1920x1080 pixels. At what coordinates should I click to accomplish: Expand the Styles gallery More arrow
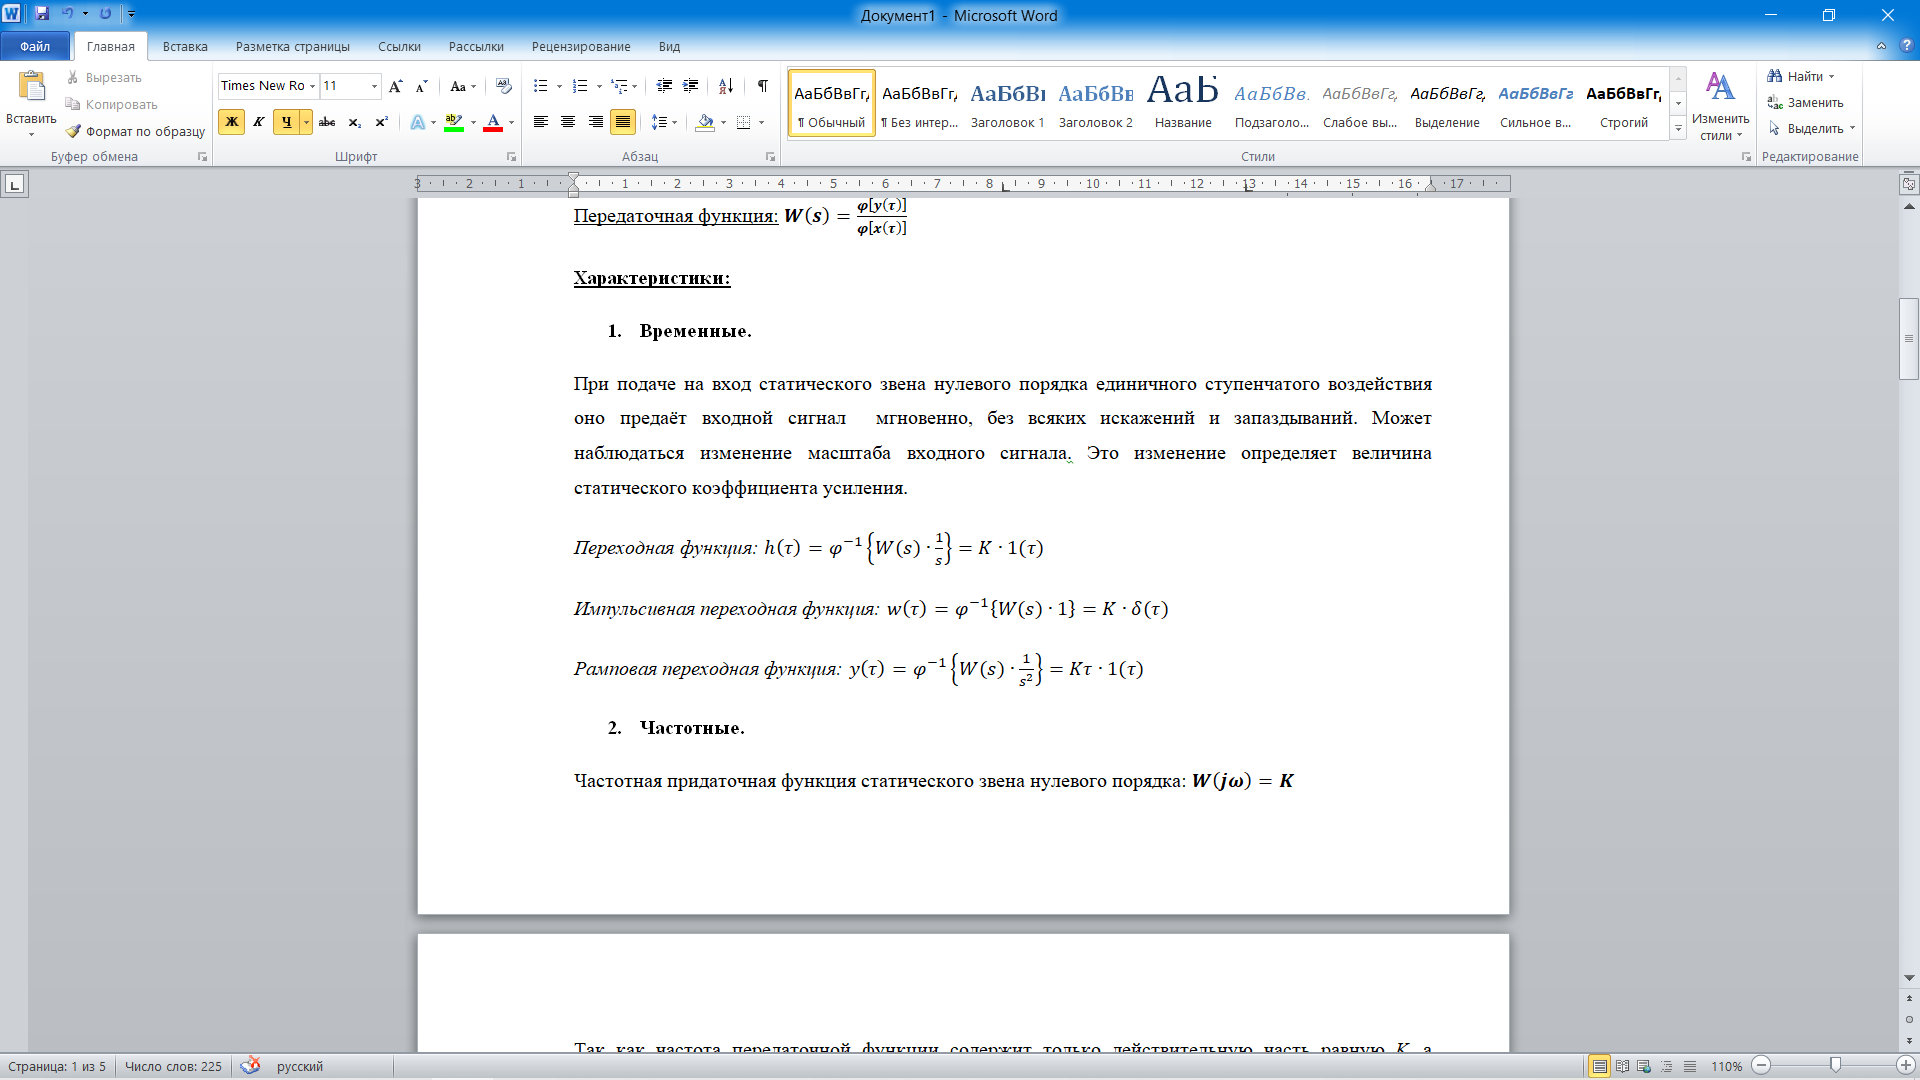pos(1678,128)
